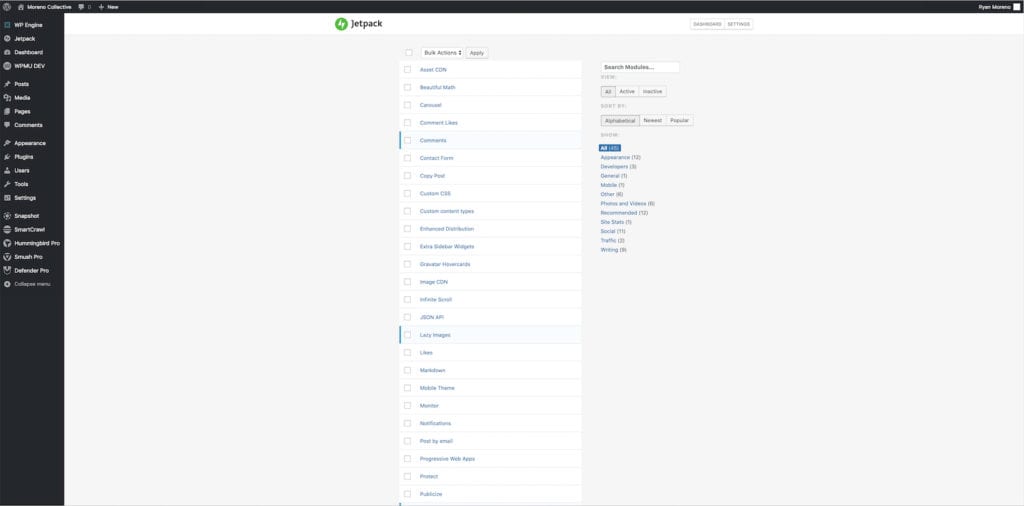This screenshot has width=1024, height=506.
Task: Check the Publicize module checkbox
Action: click(x=408, y=494)
